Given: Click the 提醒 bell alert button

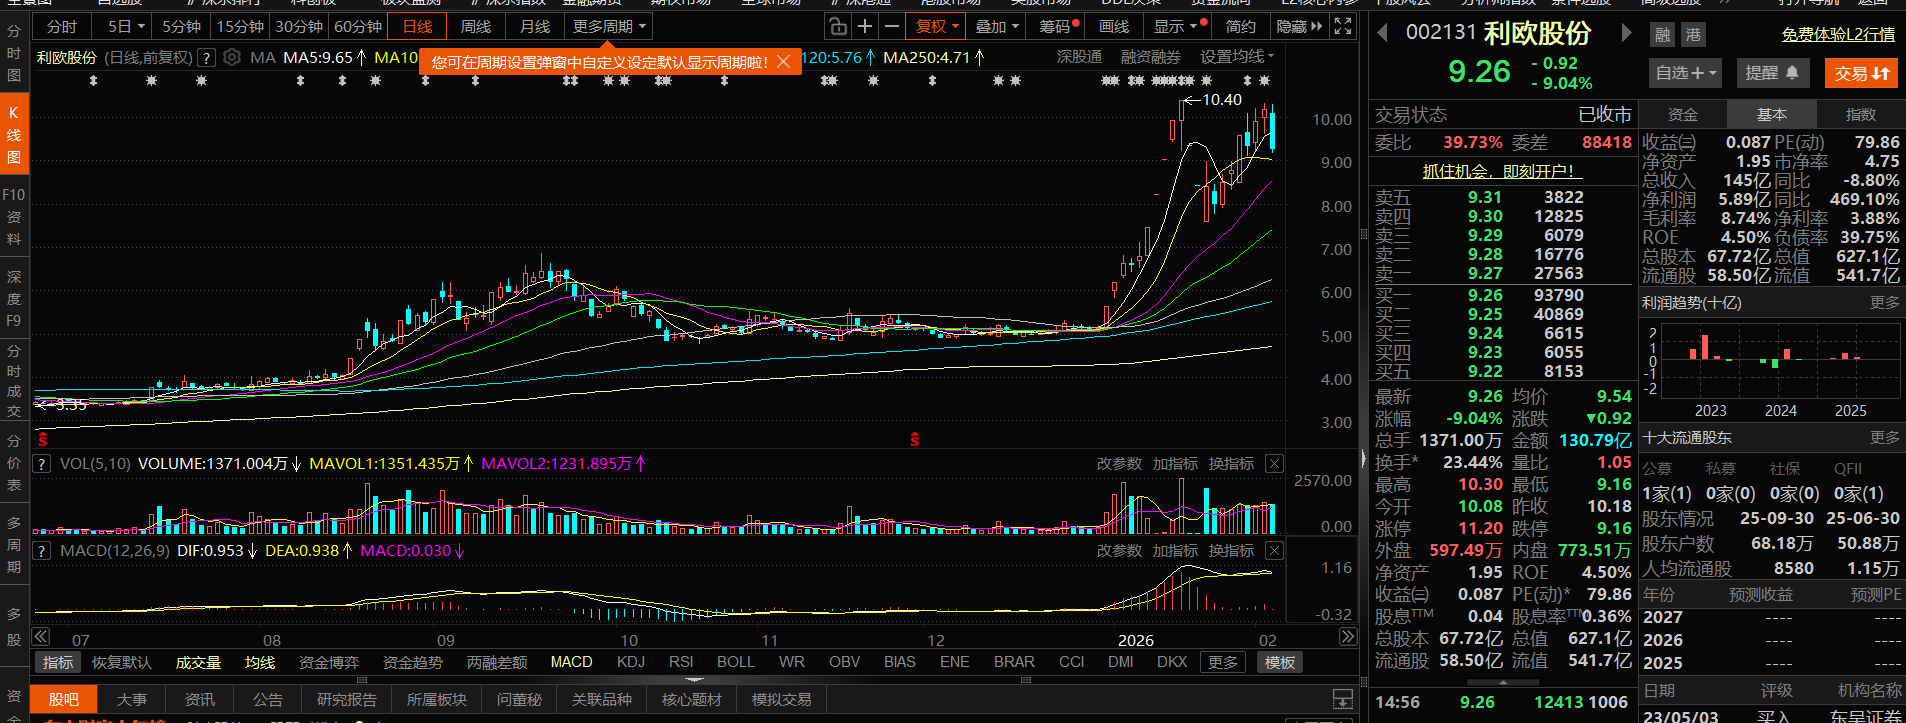Looking at the screenshot, I should tap(1771, 73).
